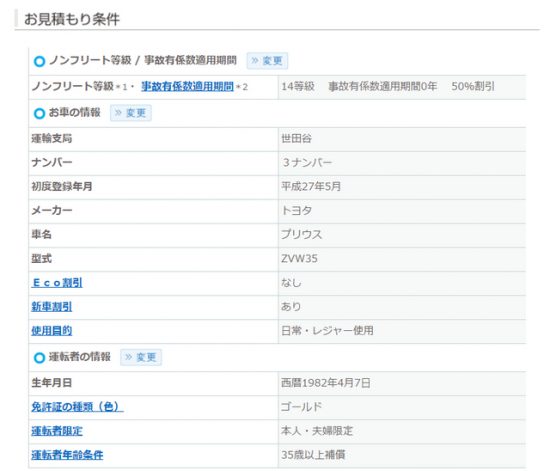Select the value プリウス
The height and width of the screenshot is (471, 550).
click(x=302, y=234)
